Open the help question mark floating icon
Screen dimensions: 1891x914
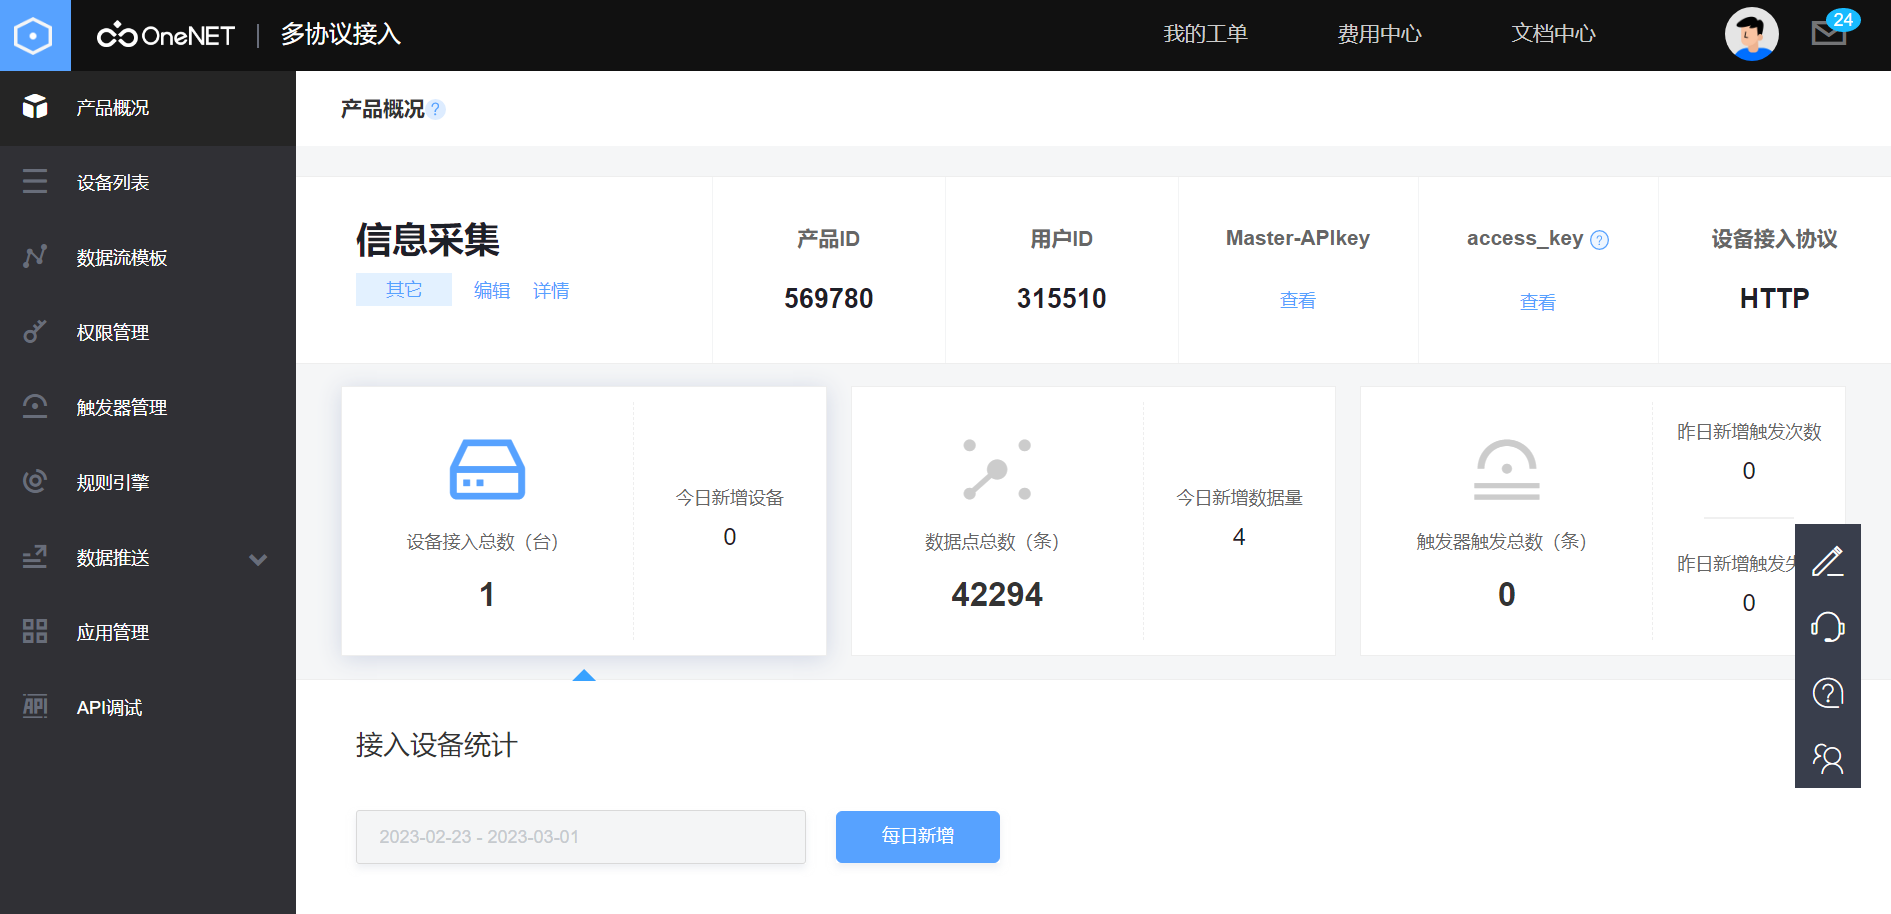(x=1828, y=693)
